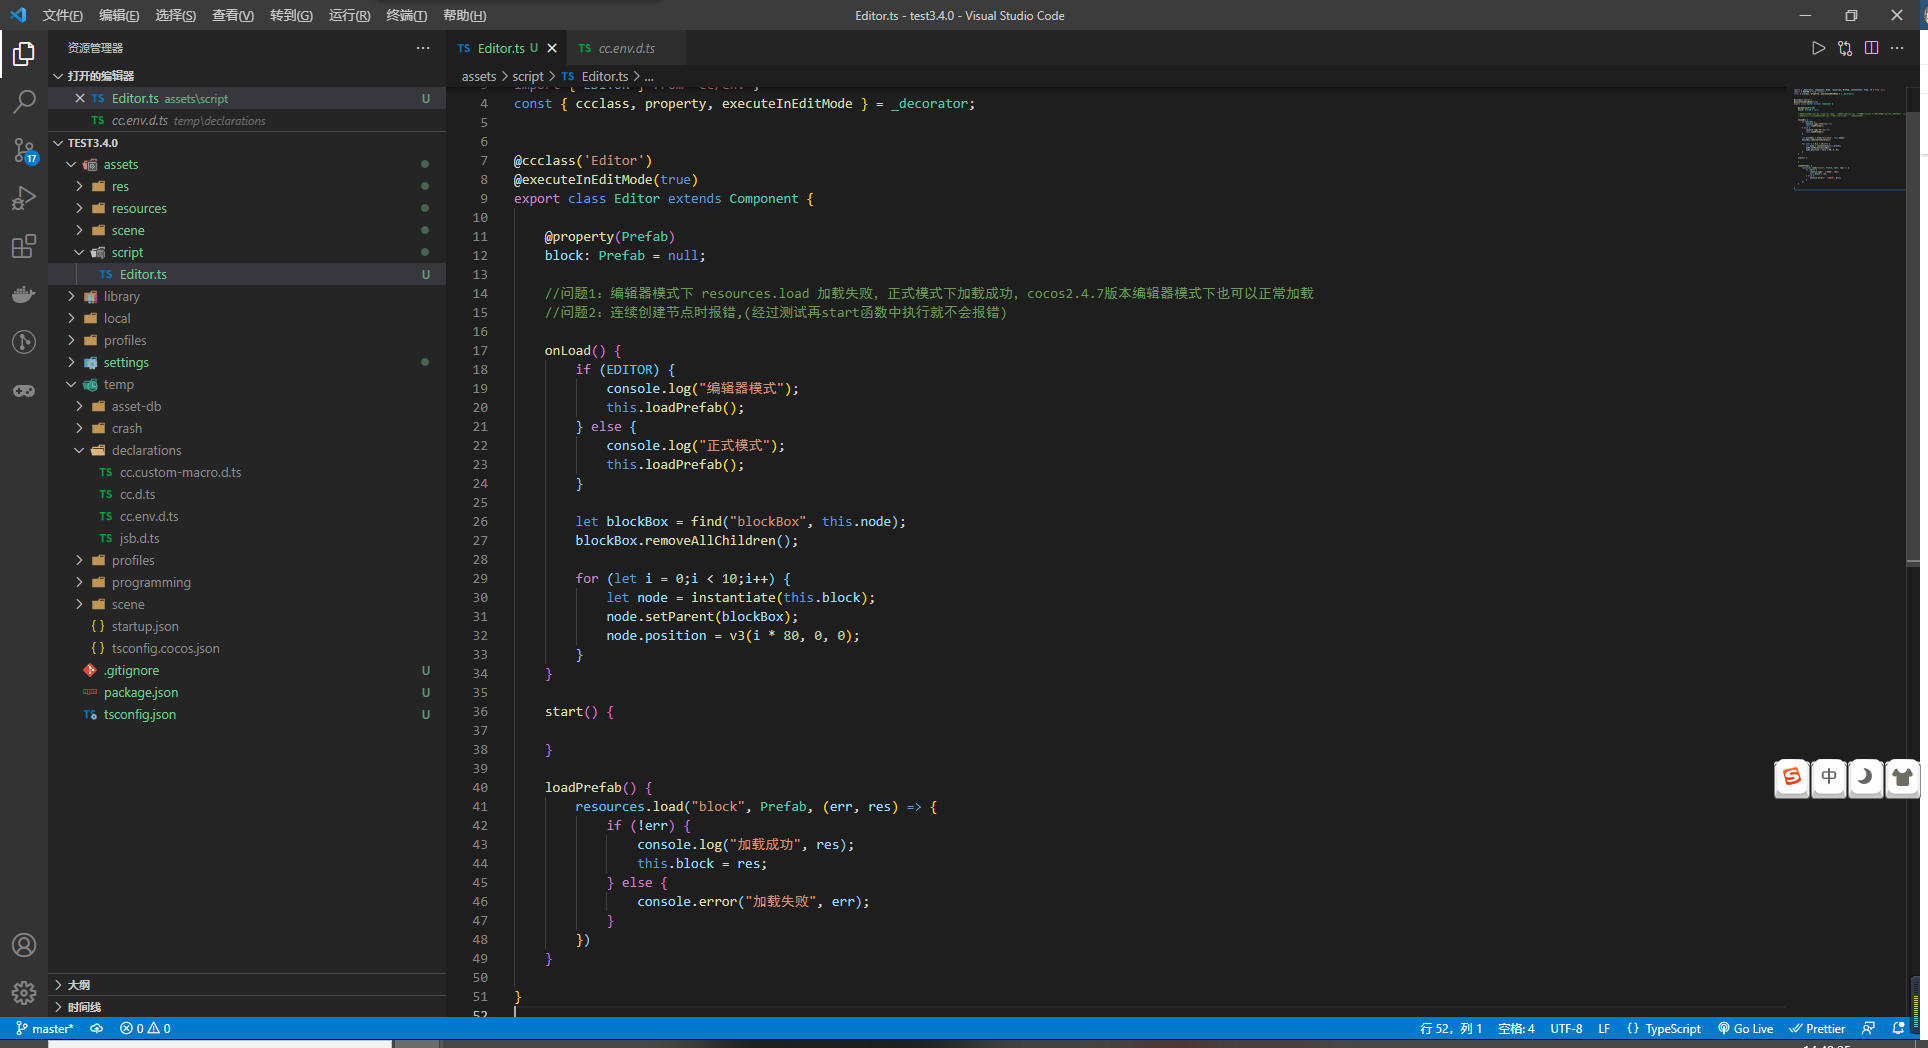Open Run and Debug view

click(24, 198)
